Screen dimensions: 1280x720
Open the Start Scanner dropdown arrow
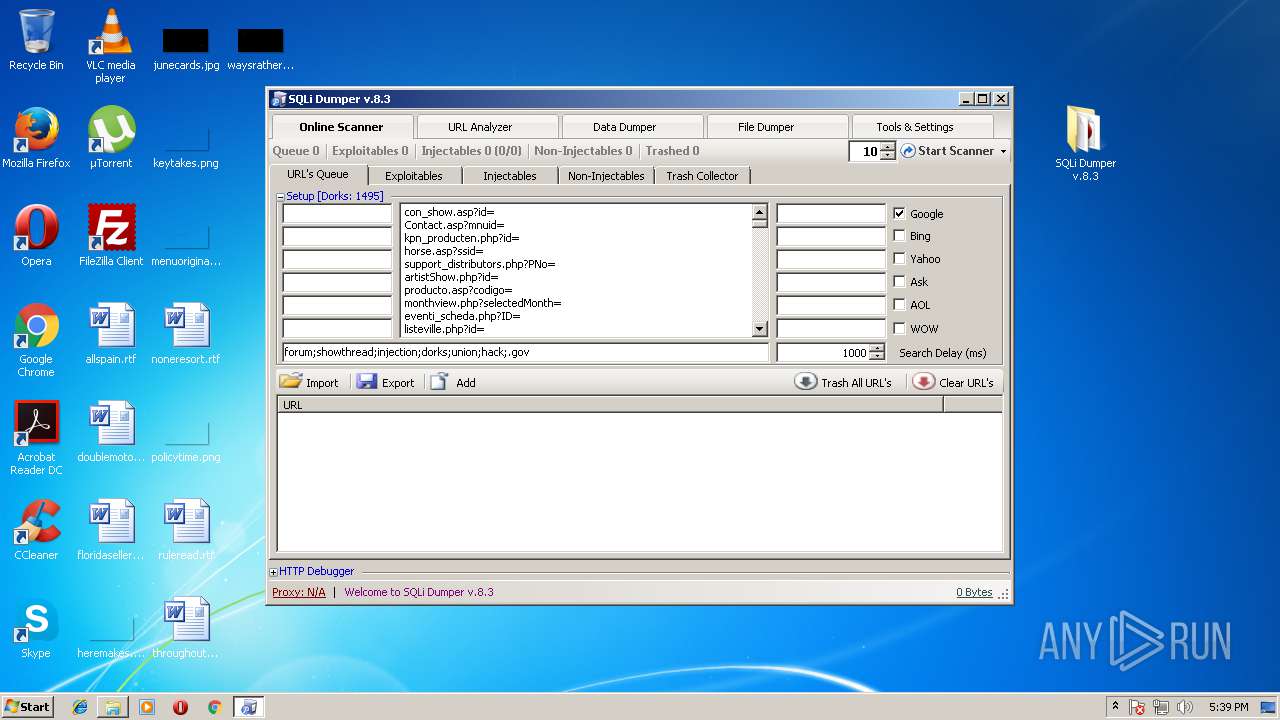coord(1003,152)
